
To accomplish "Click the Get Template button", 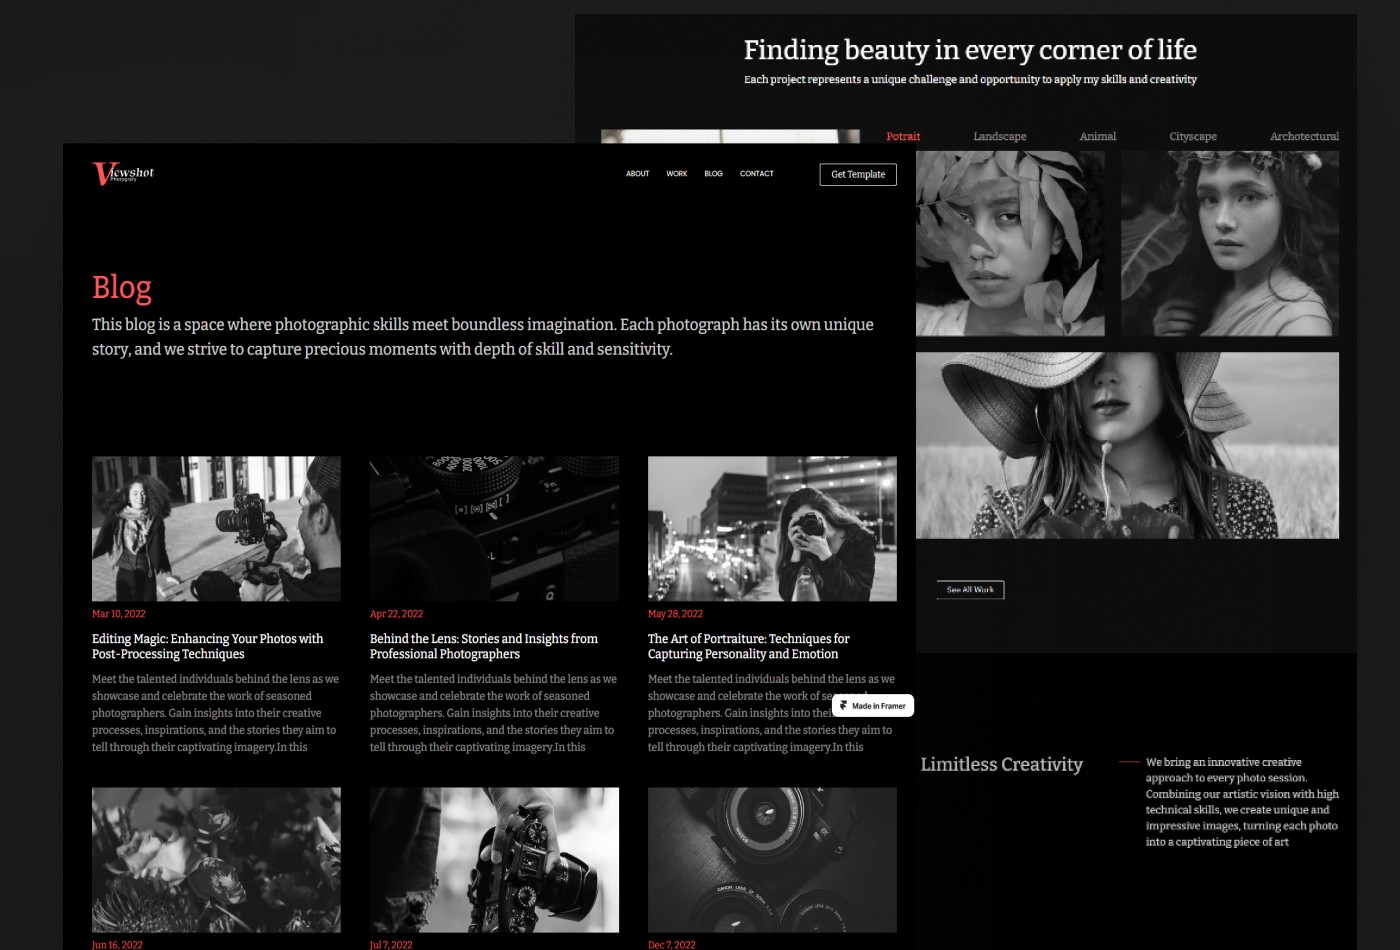I will [x=858, y=174].
